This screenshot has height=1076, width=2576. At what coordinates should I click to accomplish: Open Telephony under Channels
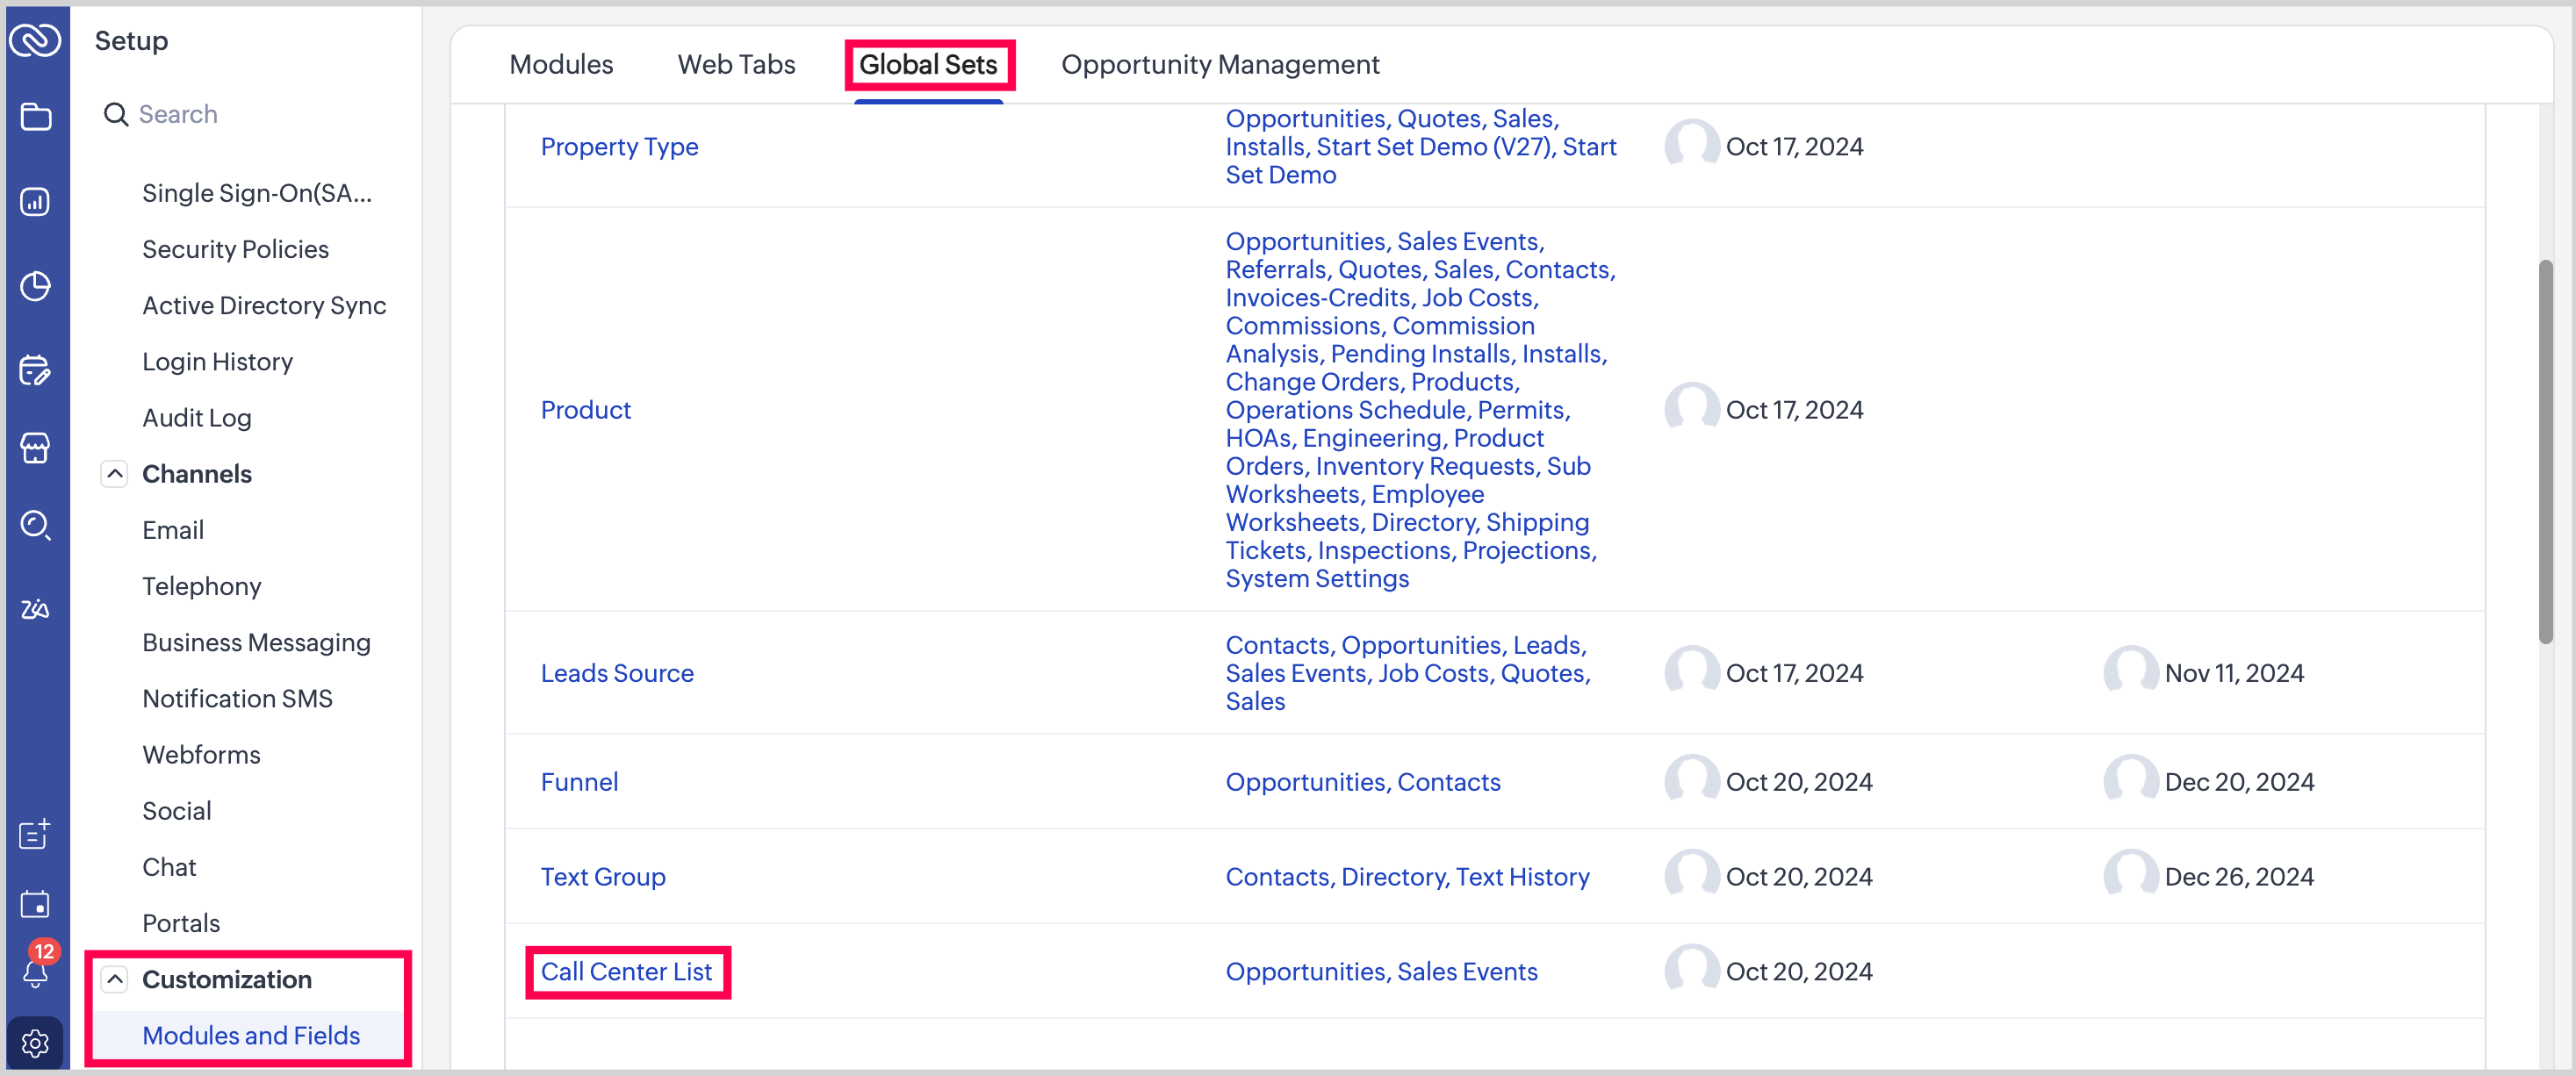[202, 586]
